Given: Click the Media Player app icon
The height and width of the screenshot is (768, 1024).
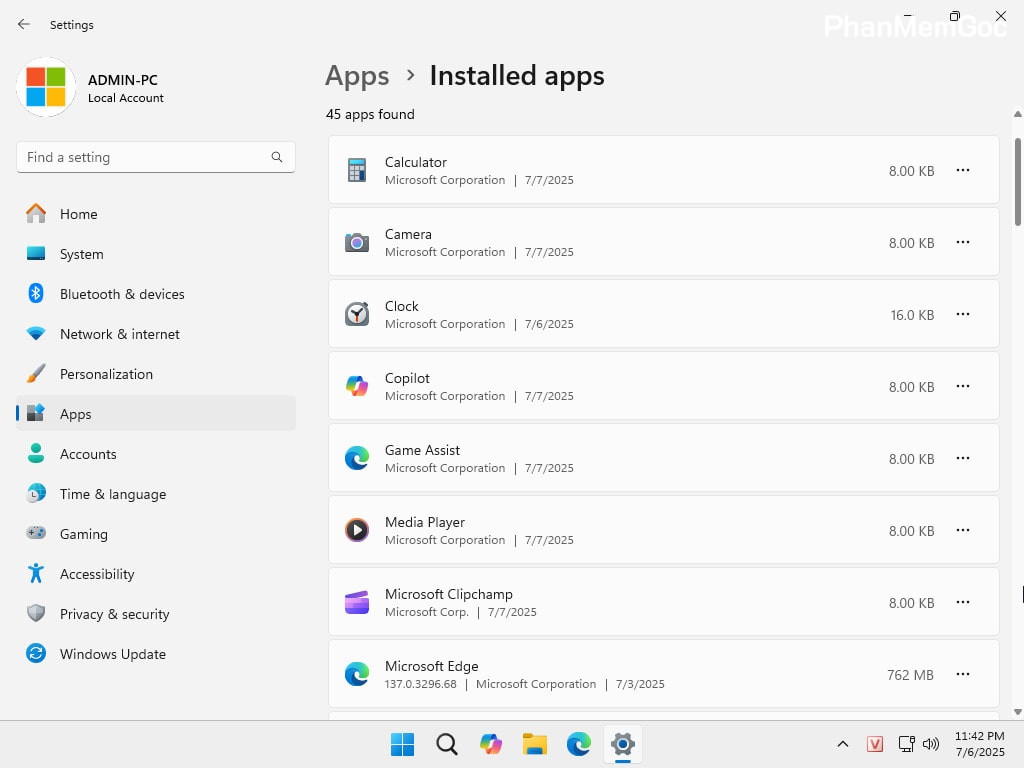Looking at the screenshot, I should click(357, 530).
